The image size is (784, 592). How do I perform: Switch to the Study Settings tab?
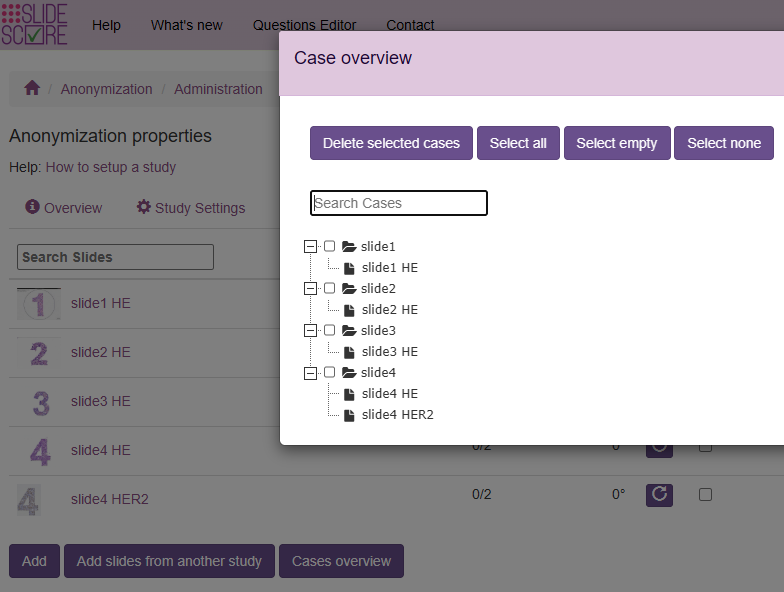[190, 208]
